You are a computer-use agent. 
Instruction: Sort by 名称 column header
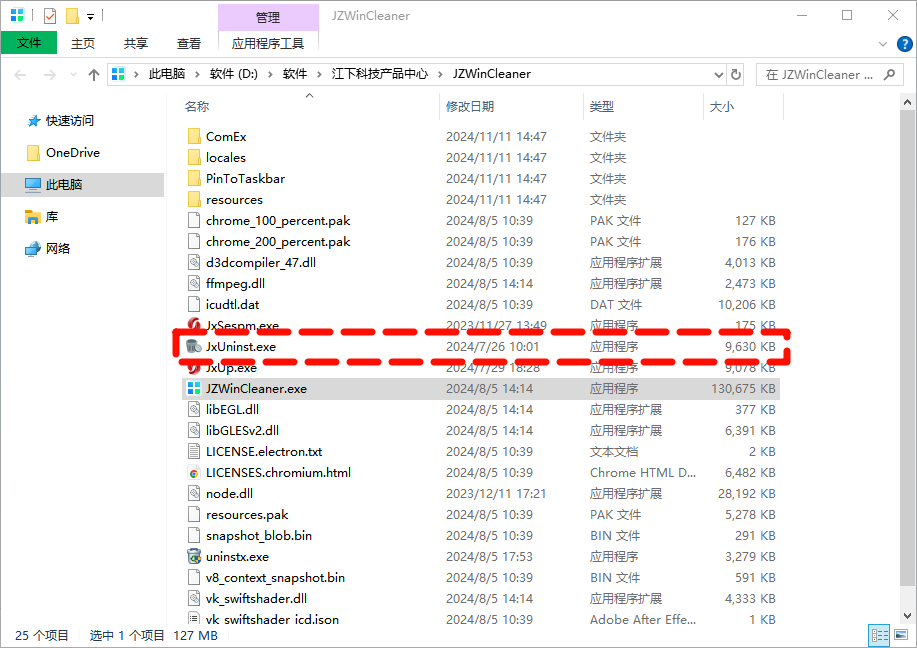(196, 106)
